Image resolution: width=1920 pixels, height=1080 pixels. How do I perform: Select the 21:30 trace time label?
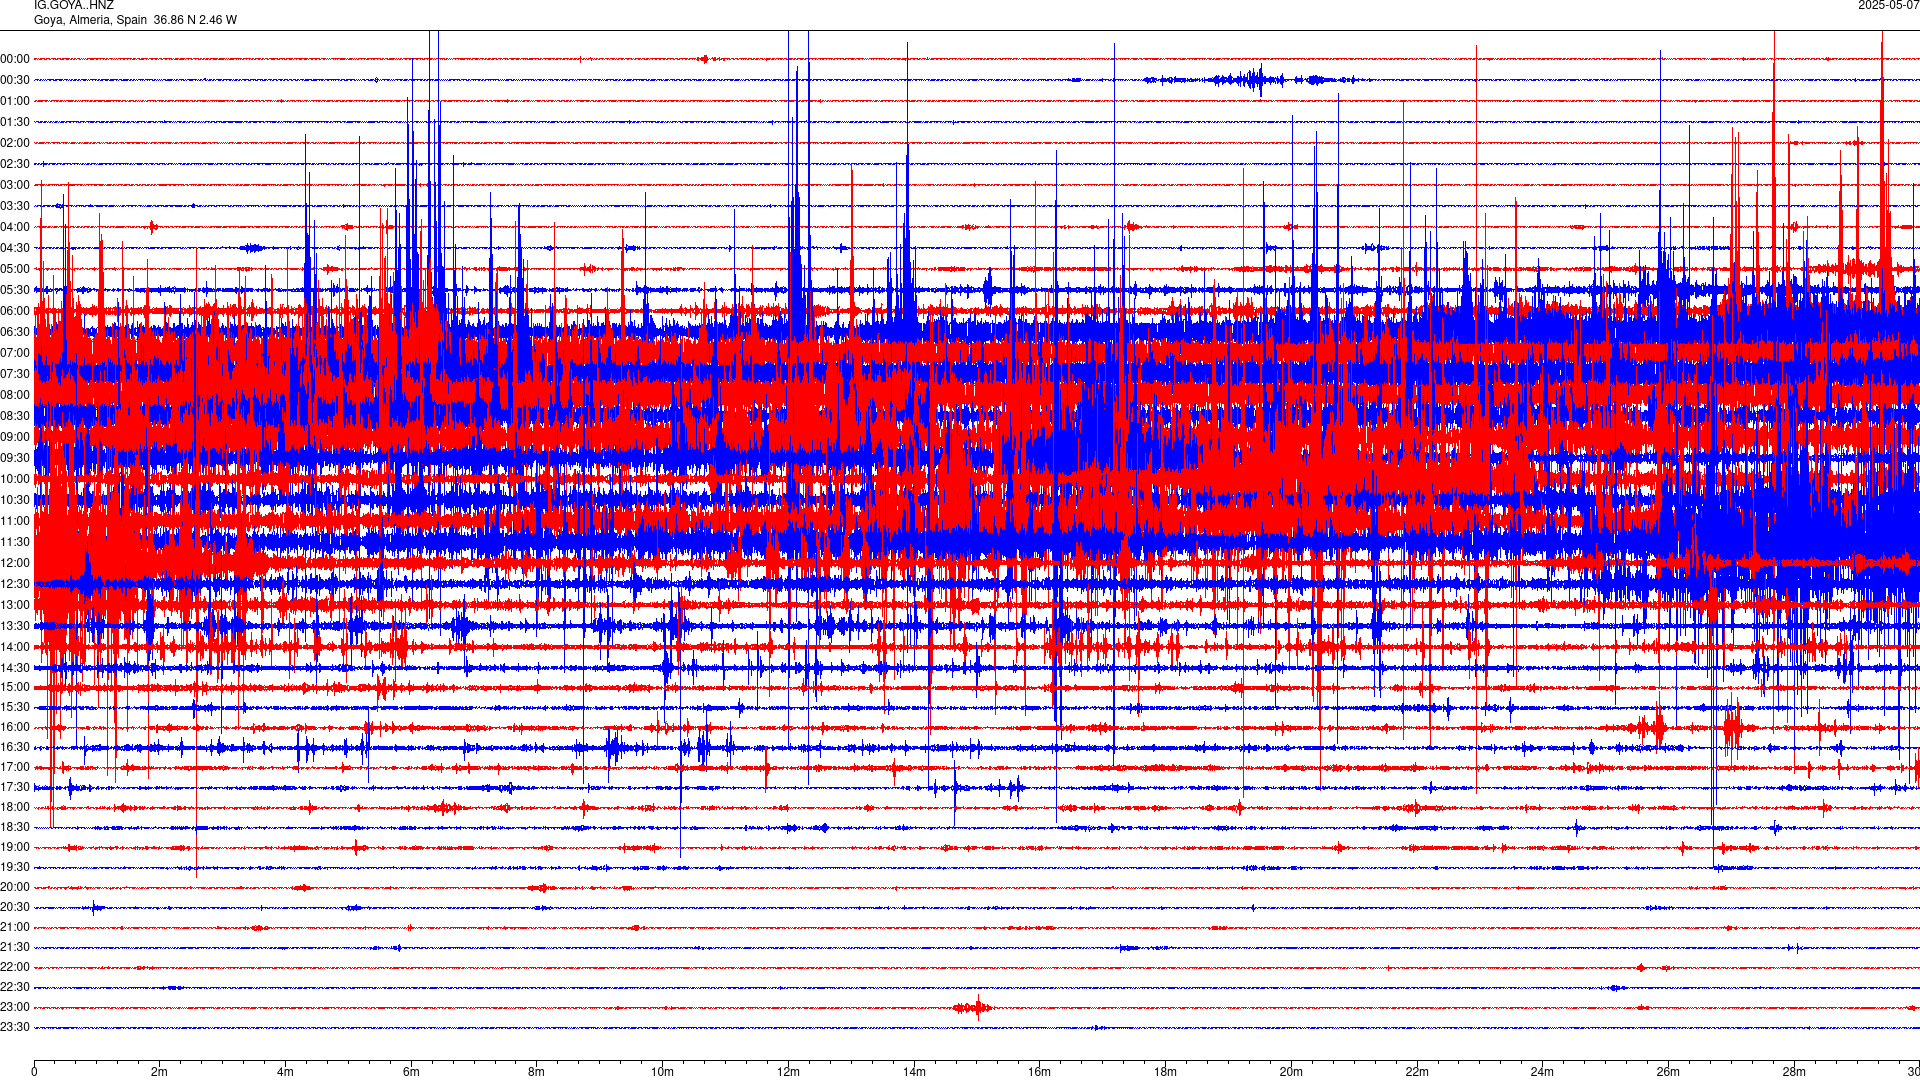click(x=15, y=947)
